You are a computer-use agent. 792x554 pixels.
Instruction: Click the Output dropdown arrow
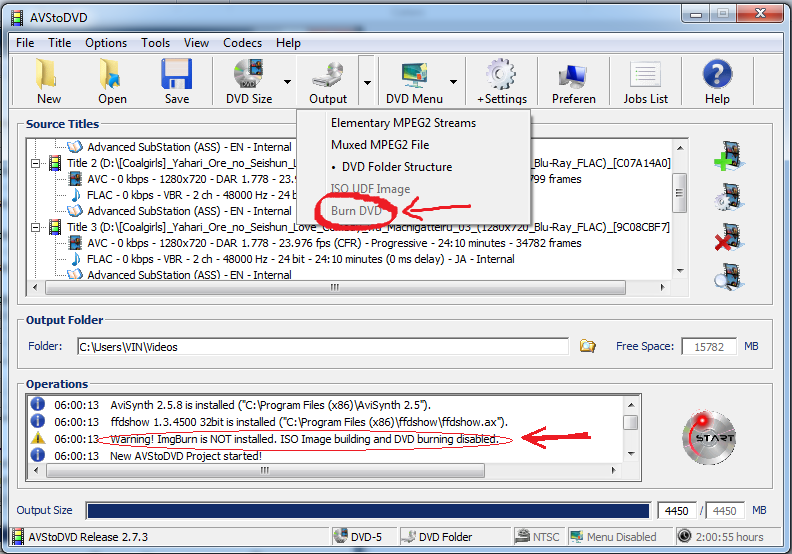(x=367, y=82)
